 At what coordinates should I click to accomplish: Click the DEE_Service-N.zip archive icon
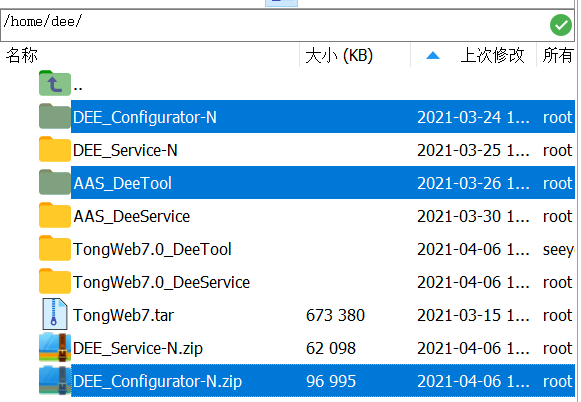[x=54, y=347]
